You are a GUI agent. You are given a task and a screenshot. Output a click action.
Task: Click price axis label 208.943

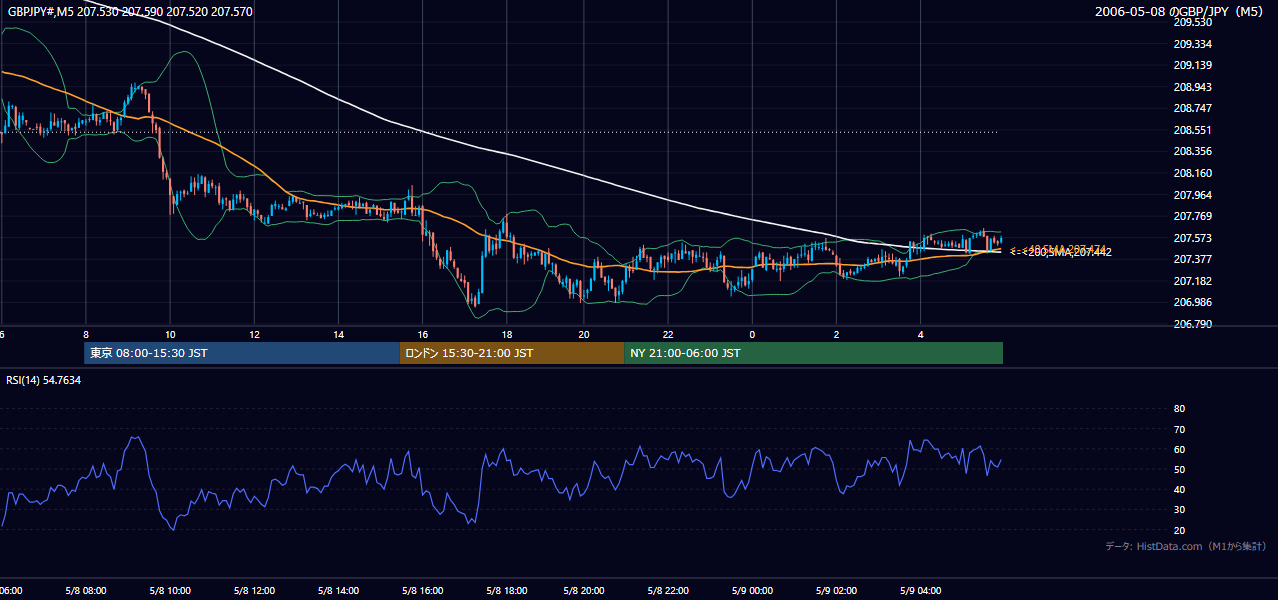click(x=1192, y=87)
